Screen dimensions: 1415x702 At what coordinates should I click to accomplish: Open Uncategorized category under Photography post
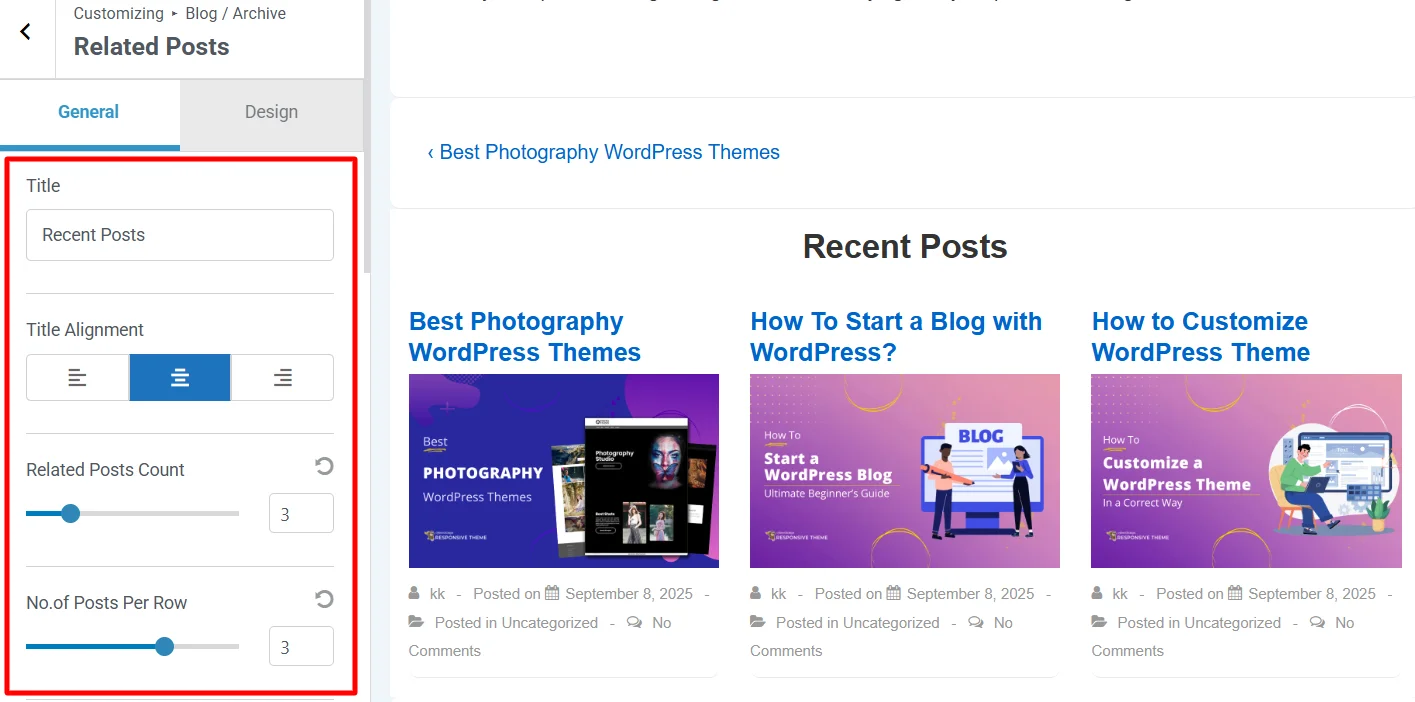550,623
